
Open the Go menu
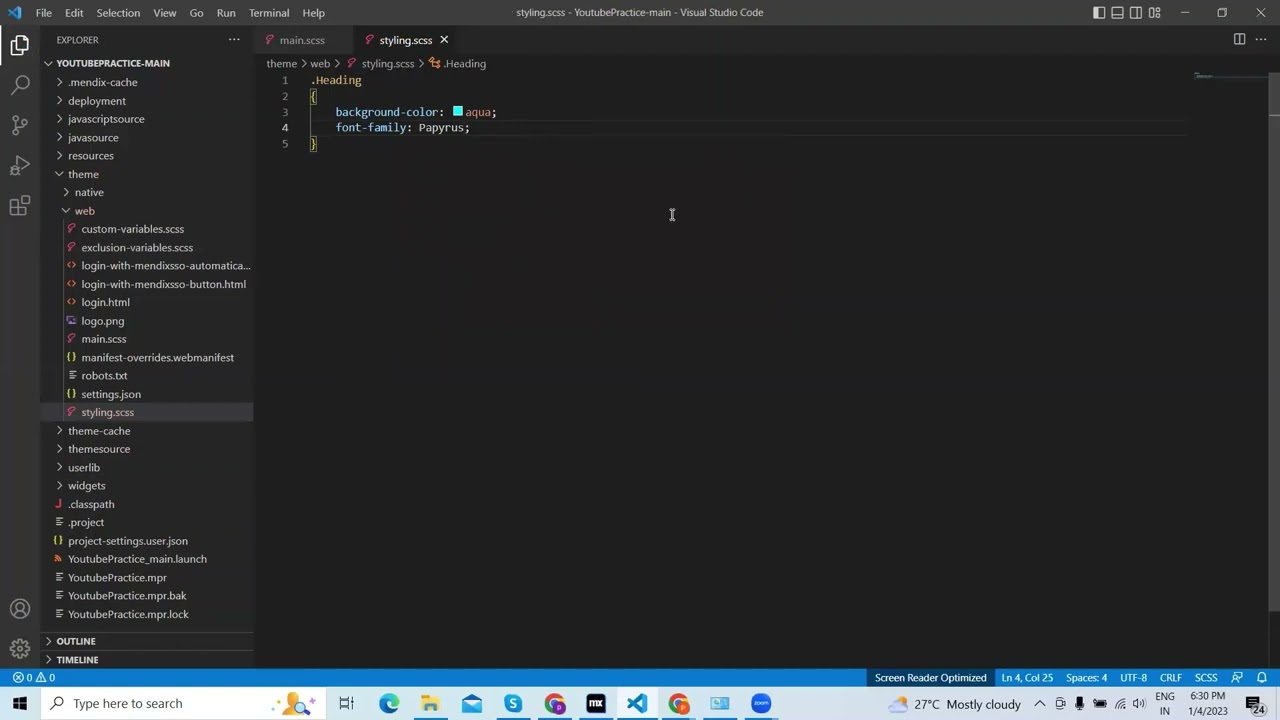point(196,12)
